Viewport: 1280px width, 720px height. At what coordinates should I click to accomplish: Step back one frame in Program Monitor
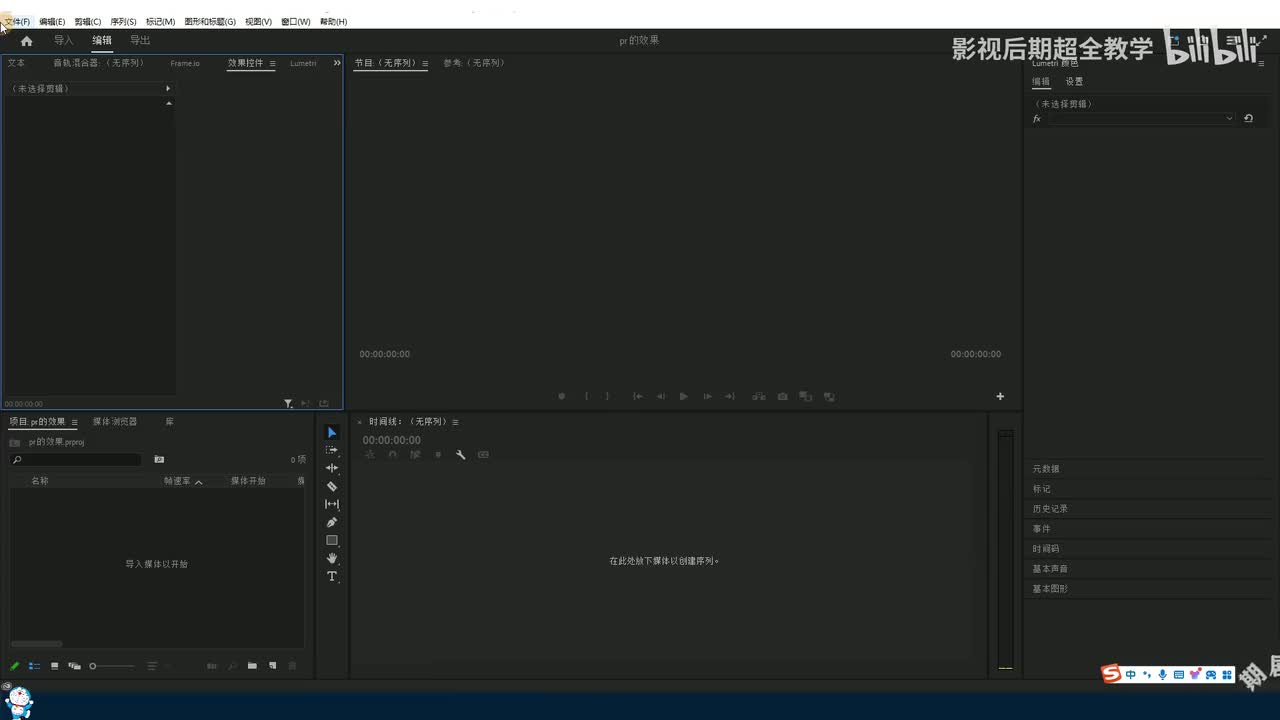pyautogui.click(x=661, y=396)
